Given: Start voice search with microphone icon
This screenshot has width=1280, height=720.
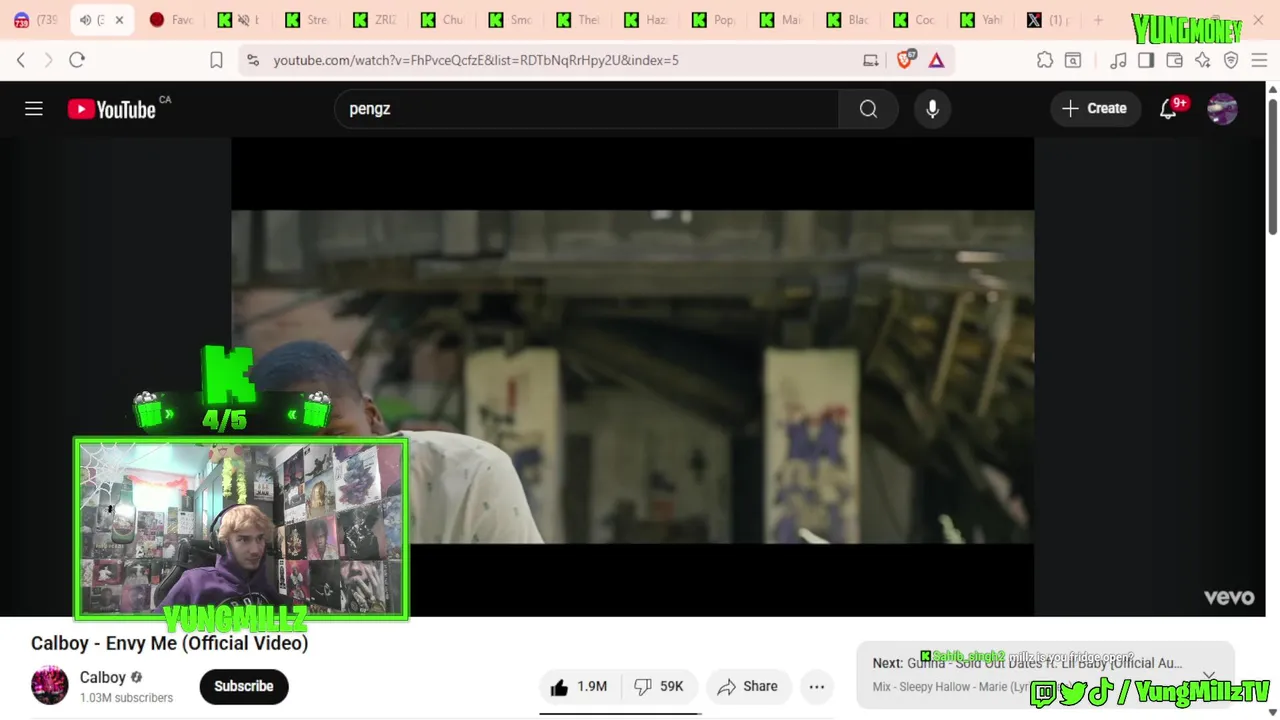Looking at the screenshot, I should point(932,109).
